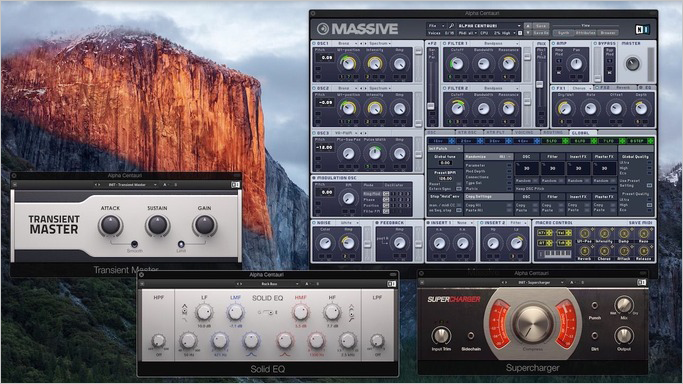Click the Mix knob in Supercharger
Image resolution: width=683 pixels, height=384 pixels.
[624, 305]
